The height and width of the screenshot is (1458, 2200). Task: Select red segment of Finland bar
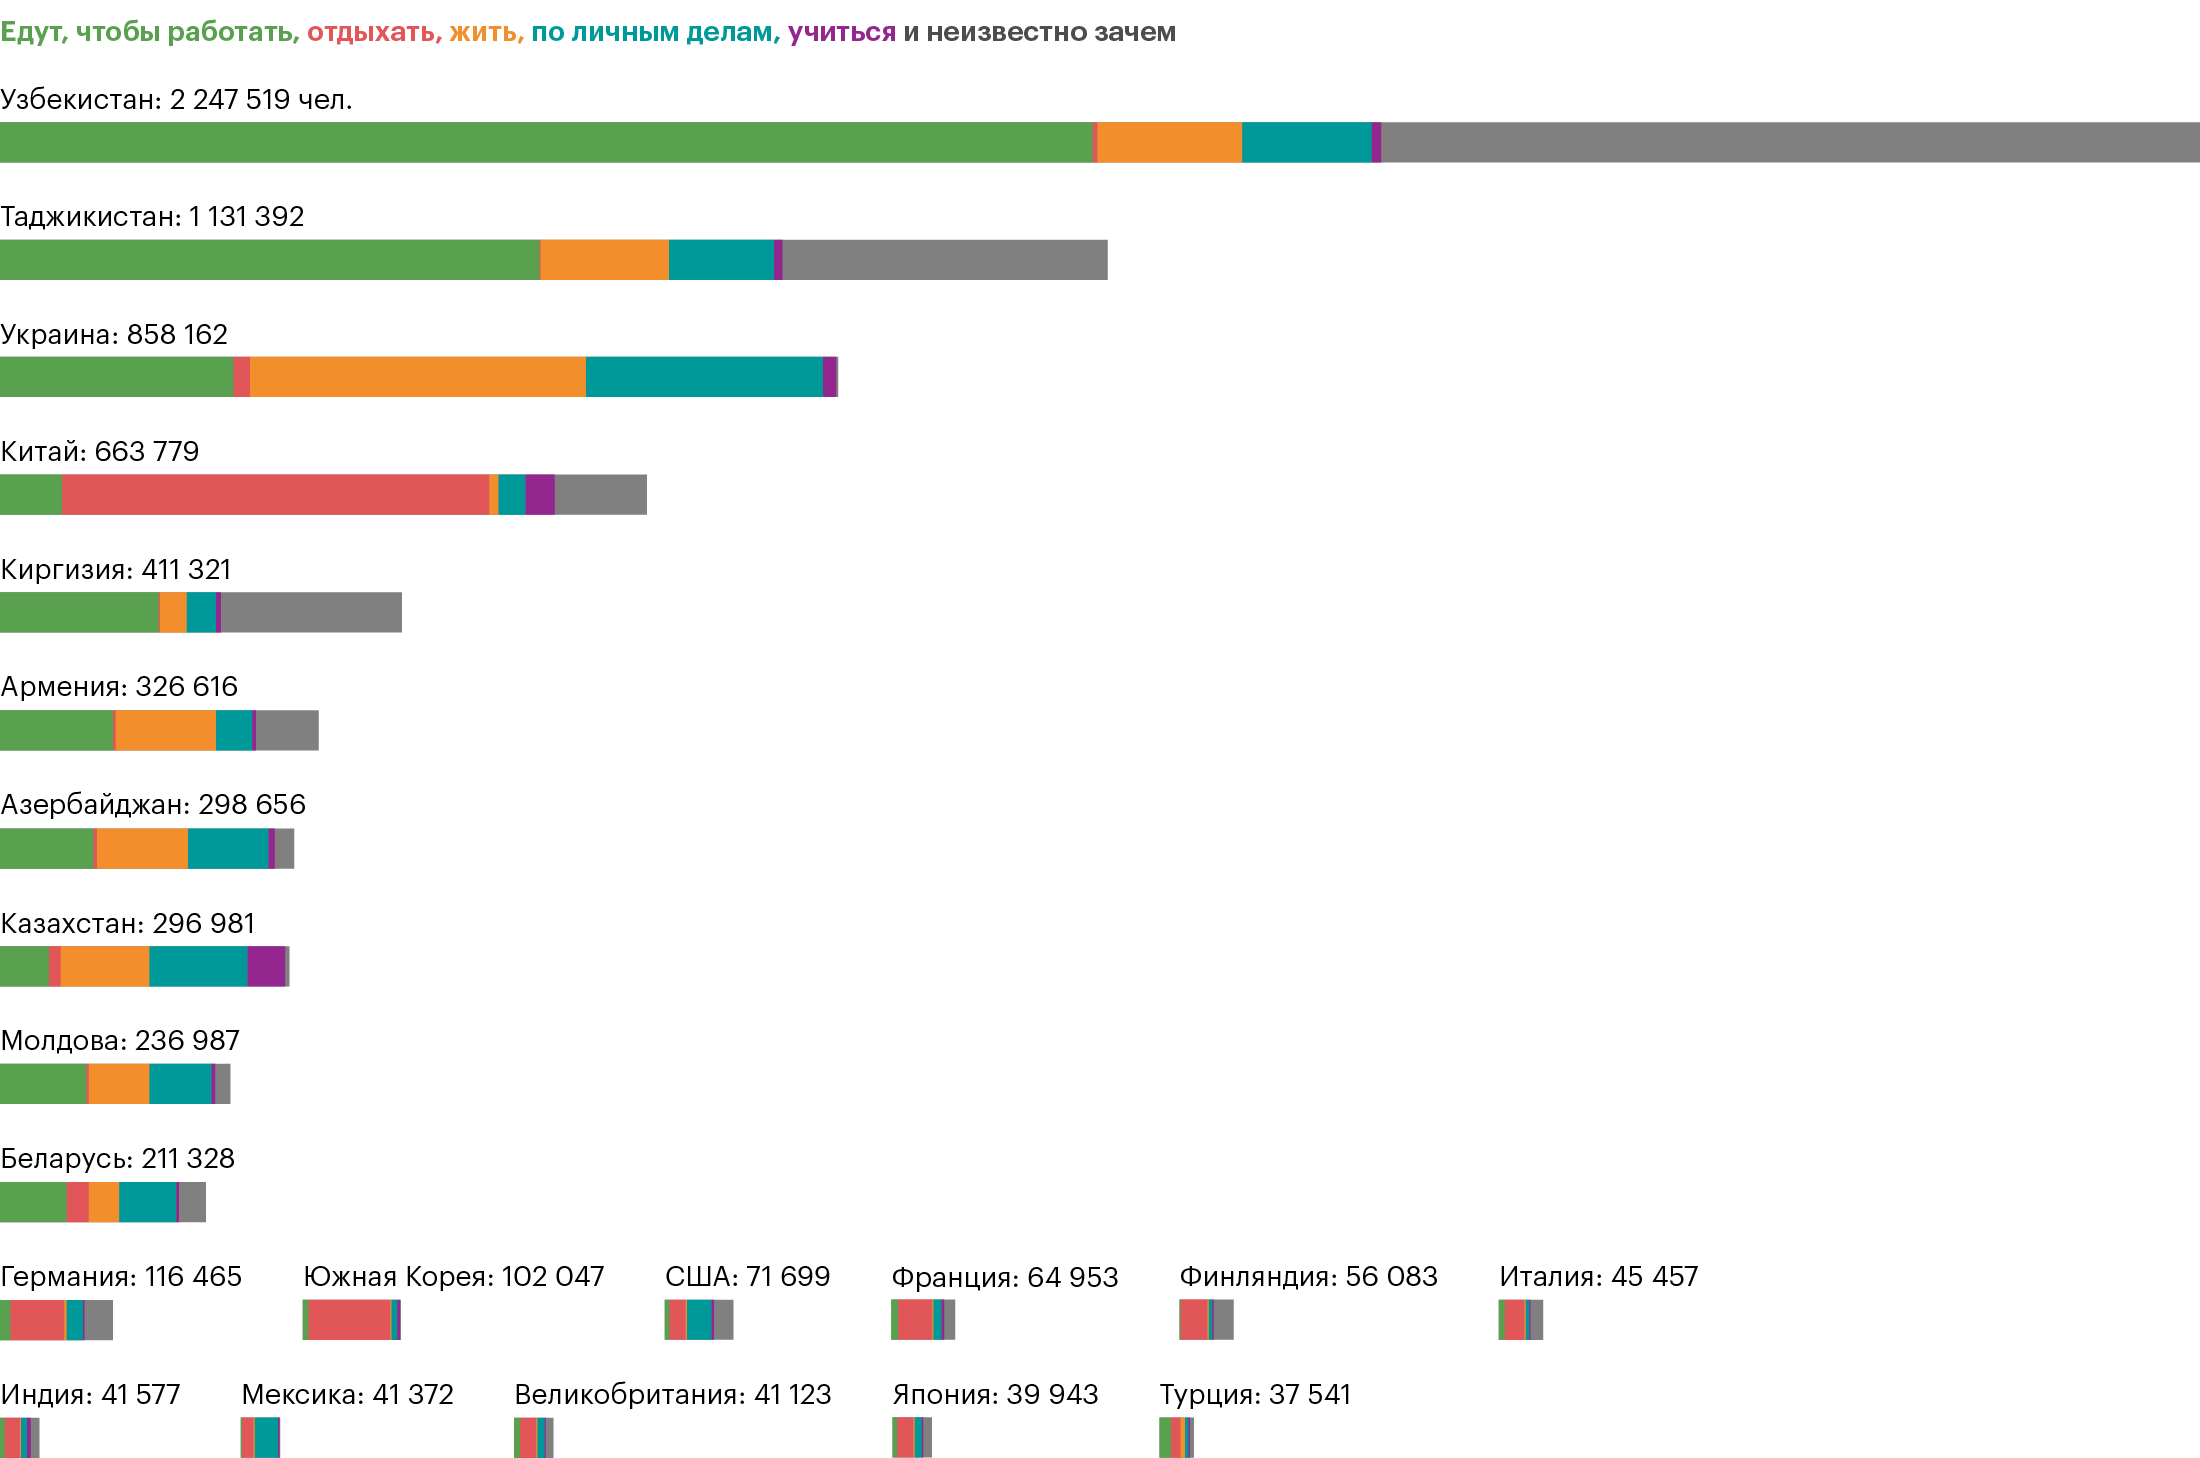pyautogui.click(x=1195, y=1320)
